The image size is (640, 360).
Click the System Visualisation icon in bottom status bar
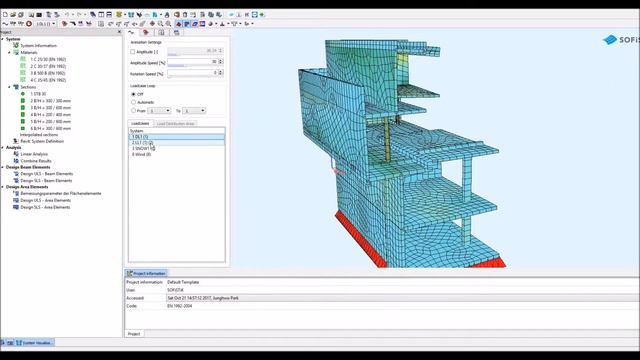[19, 343]
